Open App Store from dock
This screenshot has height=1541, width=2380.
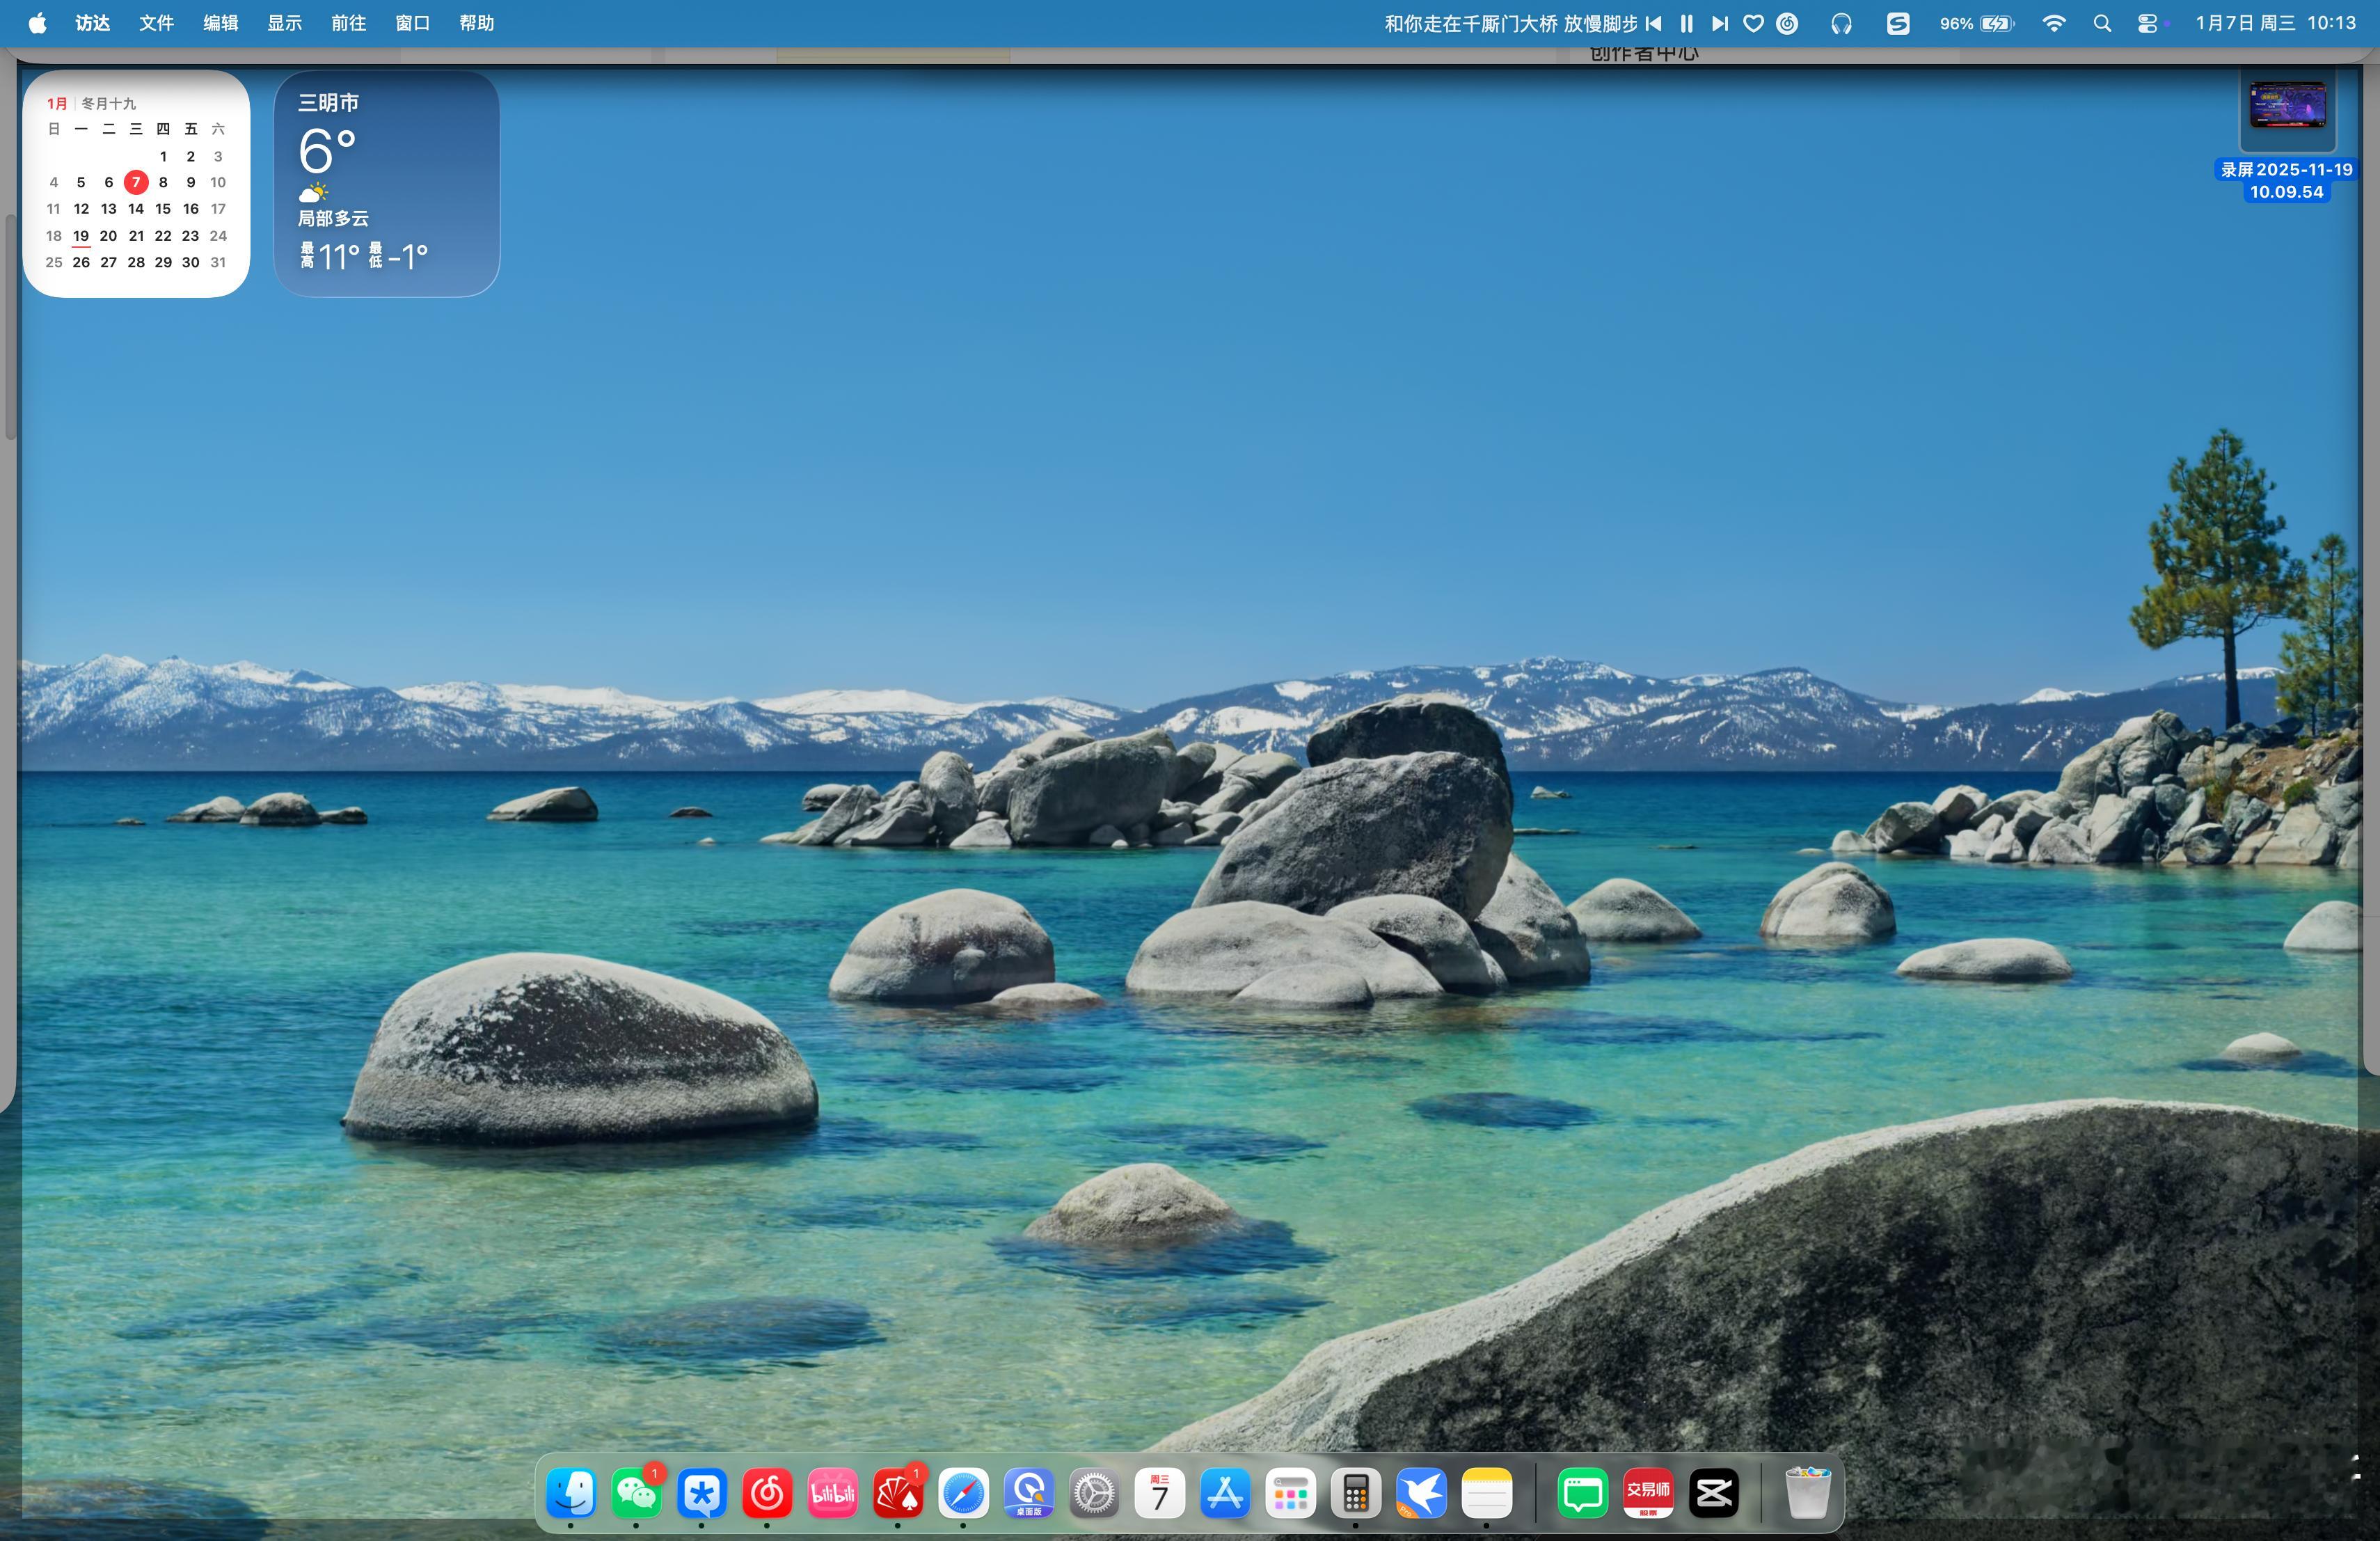click(x=1225, y=1494)
